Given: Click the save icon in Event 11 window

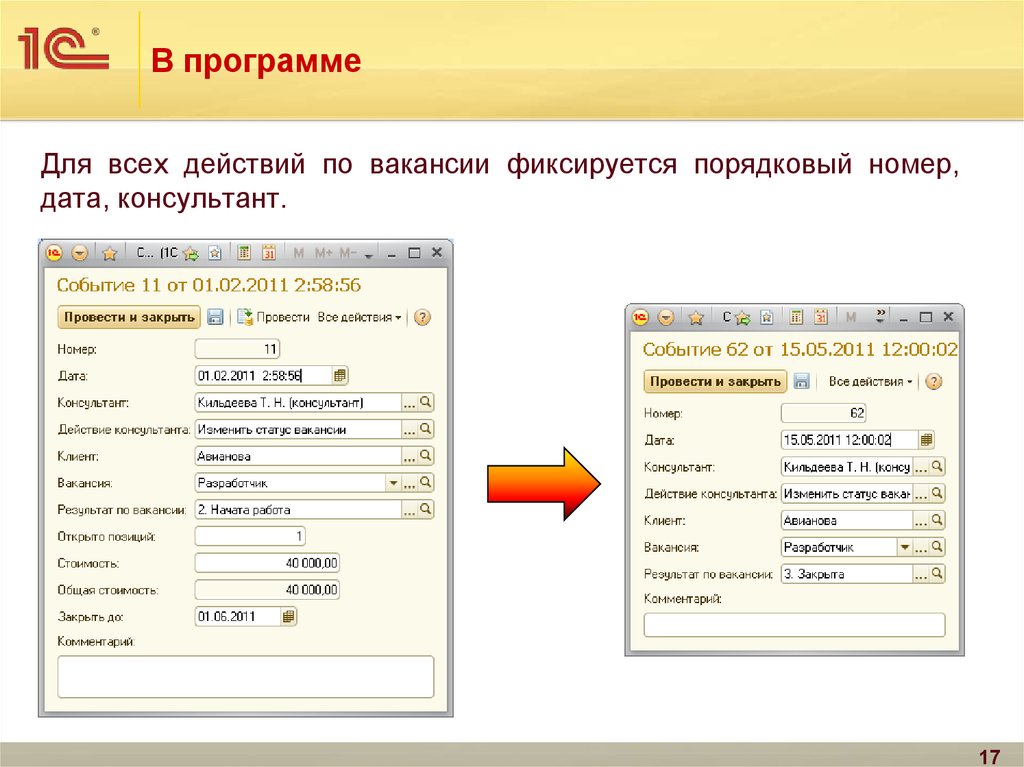Looking at the screenshot, I should [x=215, y=317].
